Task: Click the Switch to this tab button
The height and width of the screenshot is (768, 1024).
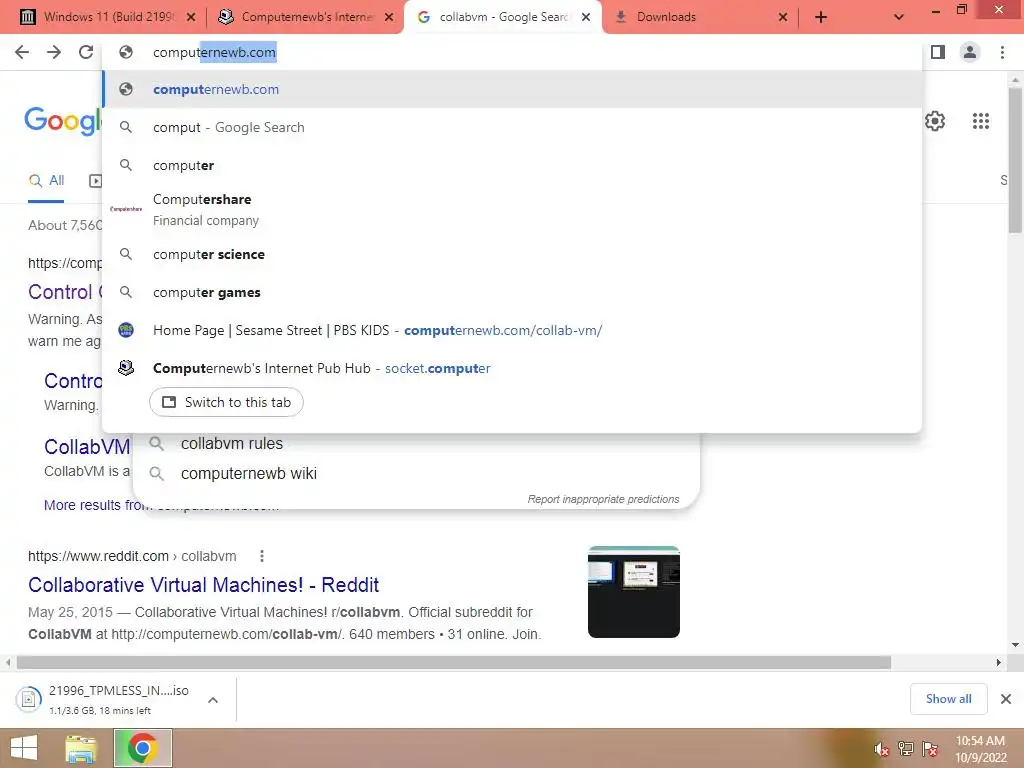Action: 226,402
